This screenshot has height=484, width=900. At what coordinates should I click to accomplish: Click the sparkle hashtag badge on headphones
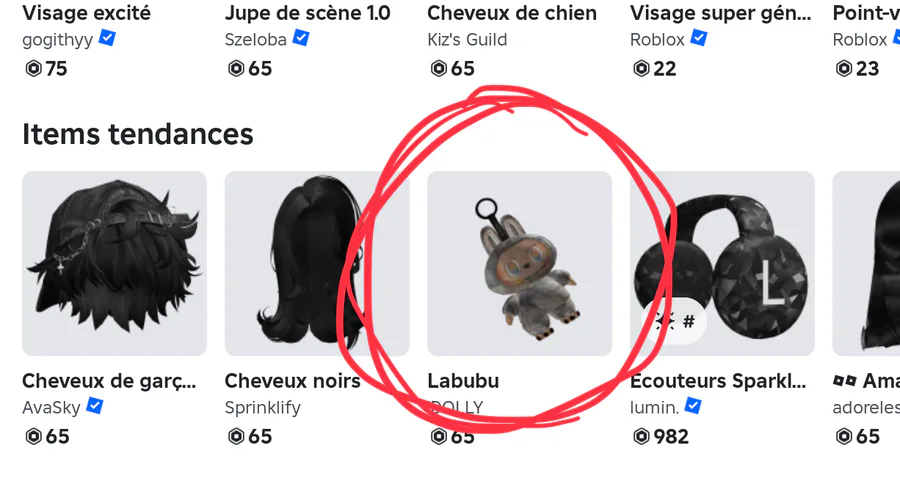click(x=675, y=322)
